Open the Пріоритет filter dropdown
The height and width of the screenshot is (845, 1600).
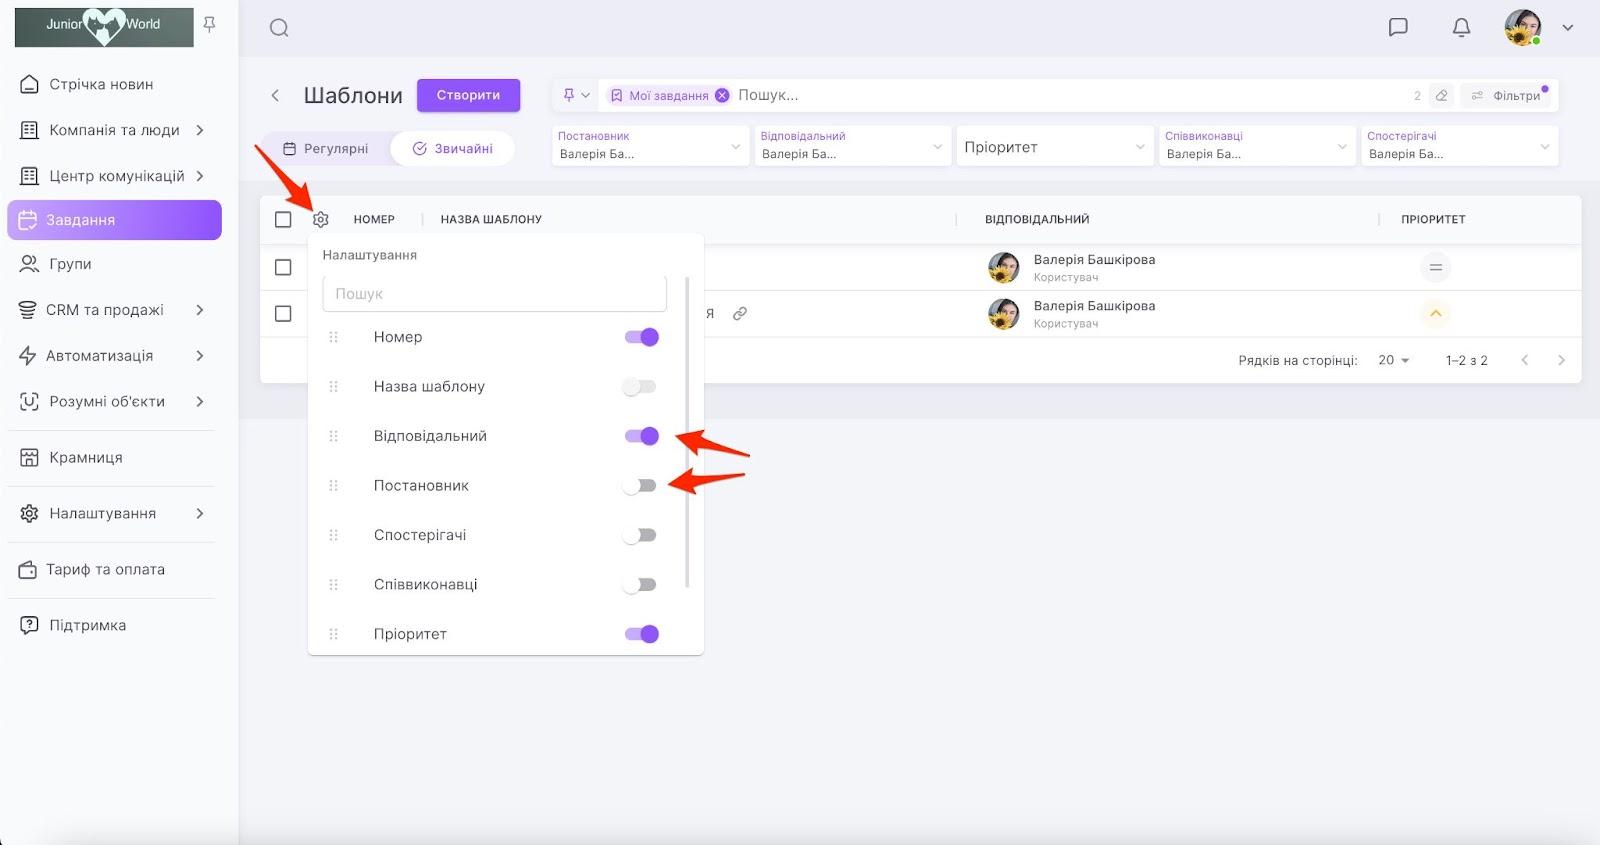point(1055,146)
